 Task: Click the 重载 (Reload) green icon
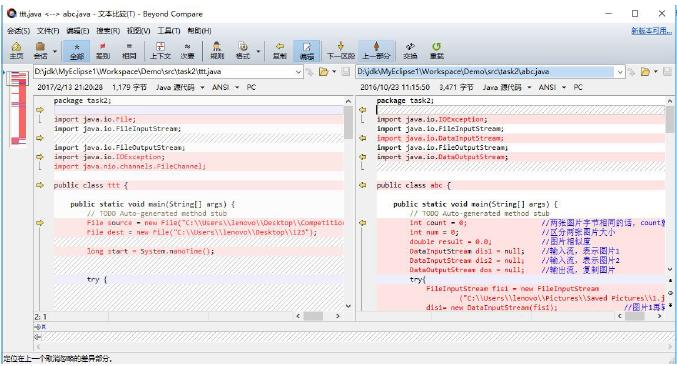(437, 50)
